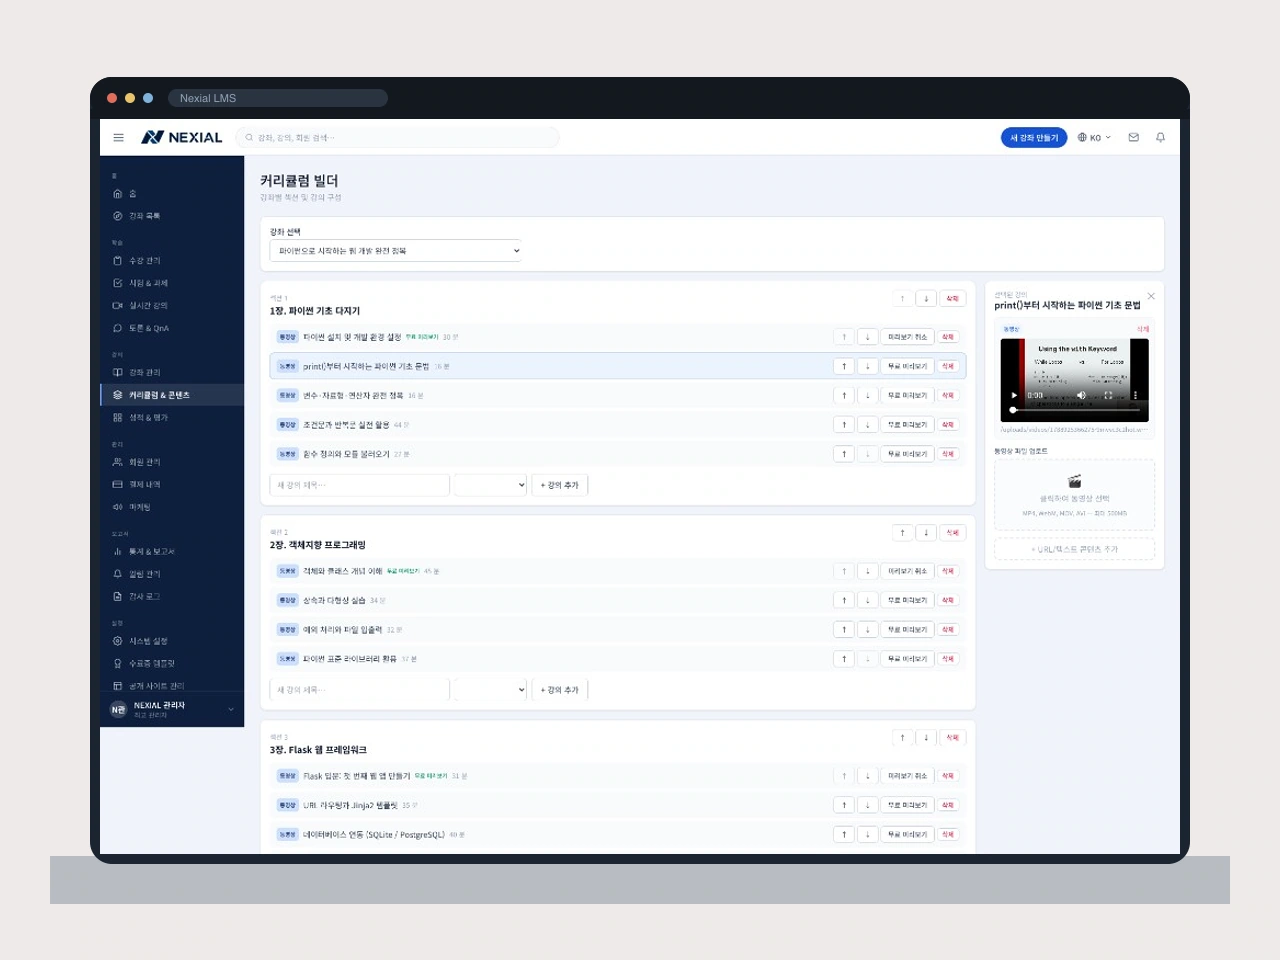This screenshot has height=960, width=1280.
Task: Open the lecture type dropdown in section 2장
Action: tap(491, 690)
